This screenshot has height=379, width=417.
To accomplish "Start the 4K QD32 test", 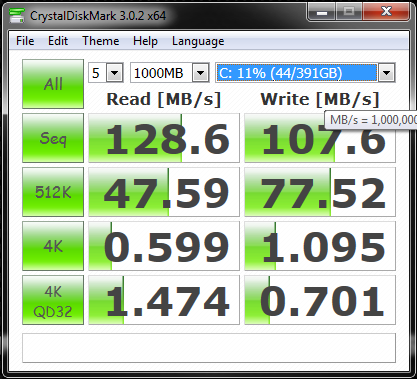I will [53, 300].
